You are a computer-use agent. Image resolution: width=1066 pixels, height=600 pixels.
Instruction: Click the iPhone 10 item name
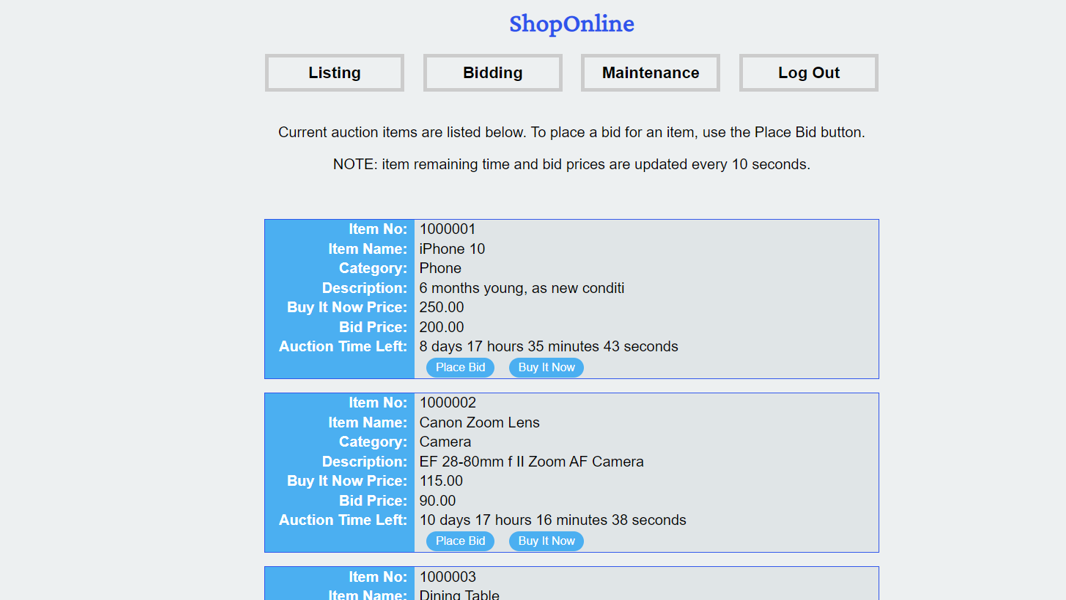click(x=452, y=248)
